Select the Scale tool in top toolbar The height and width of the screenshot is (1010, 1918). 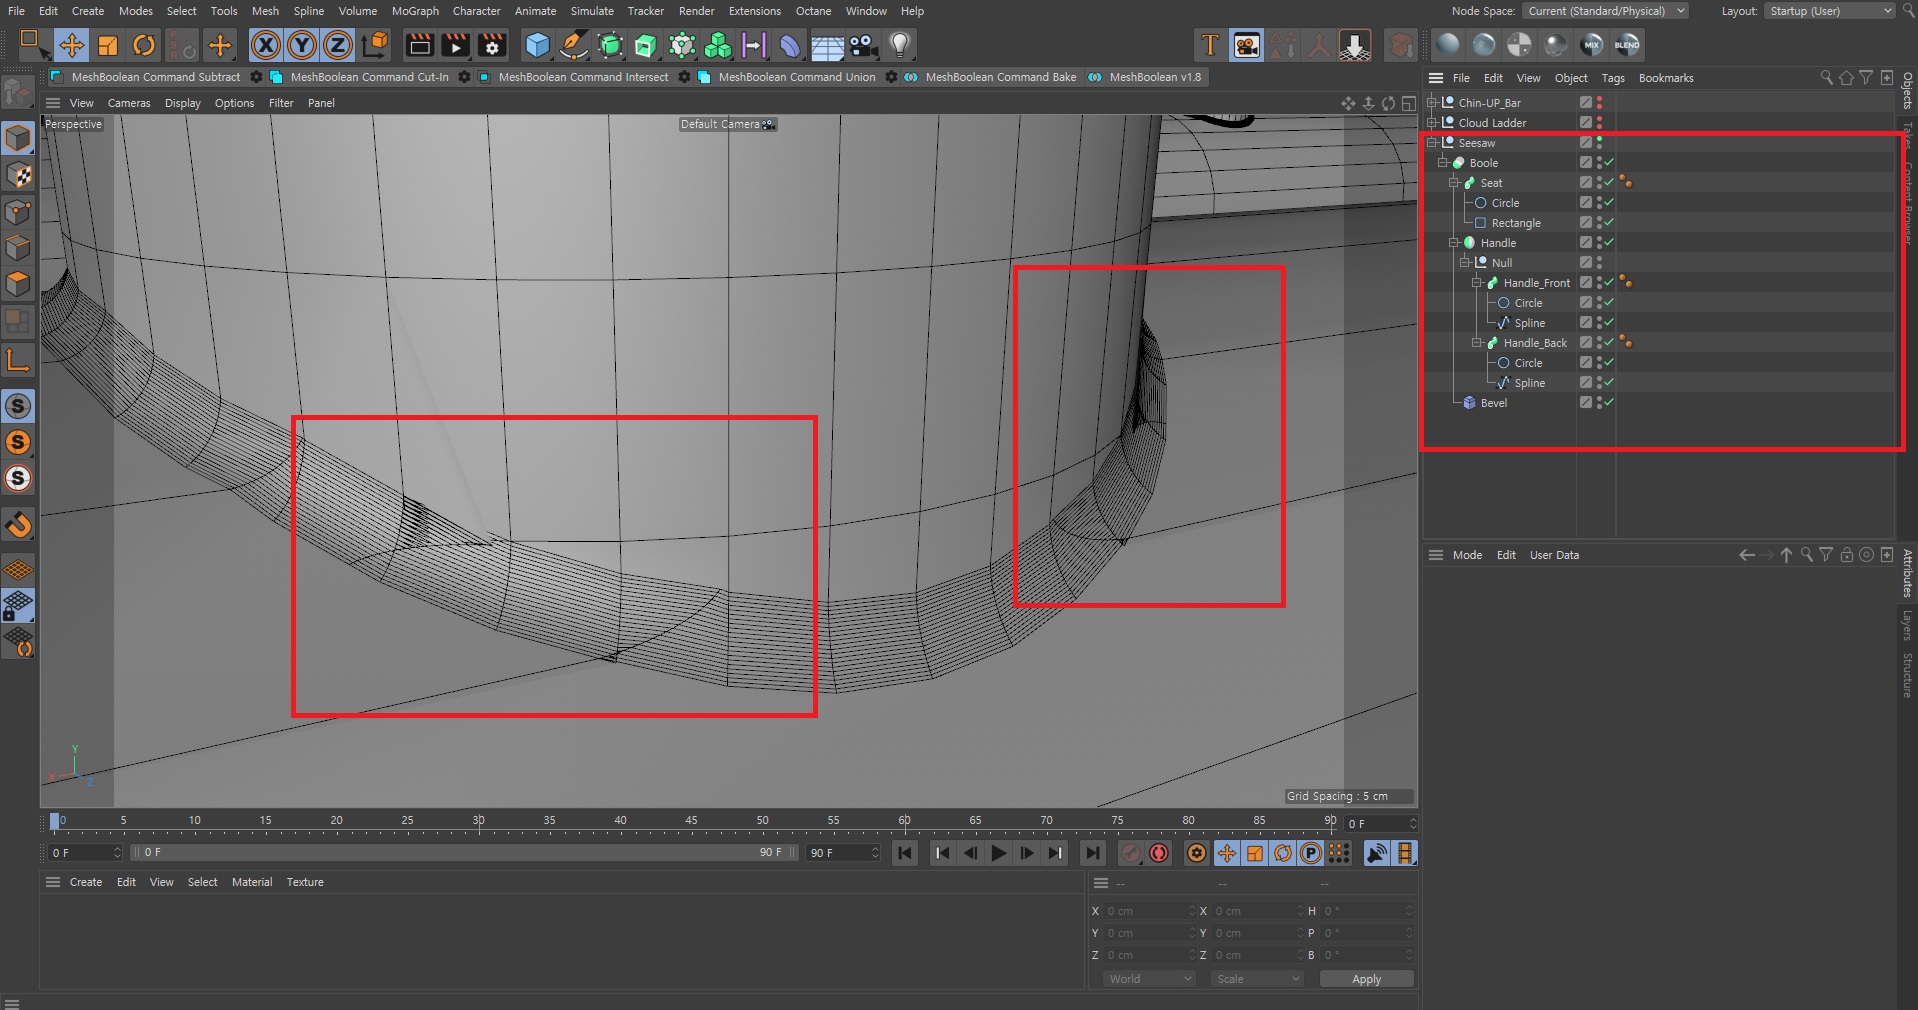[x=108, y=45]
